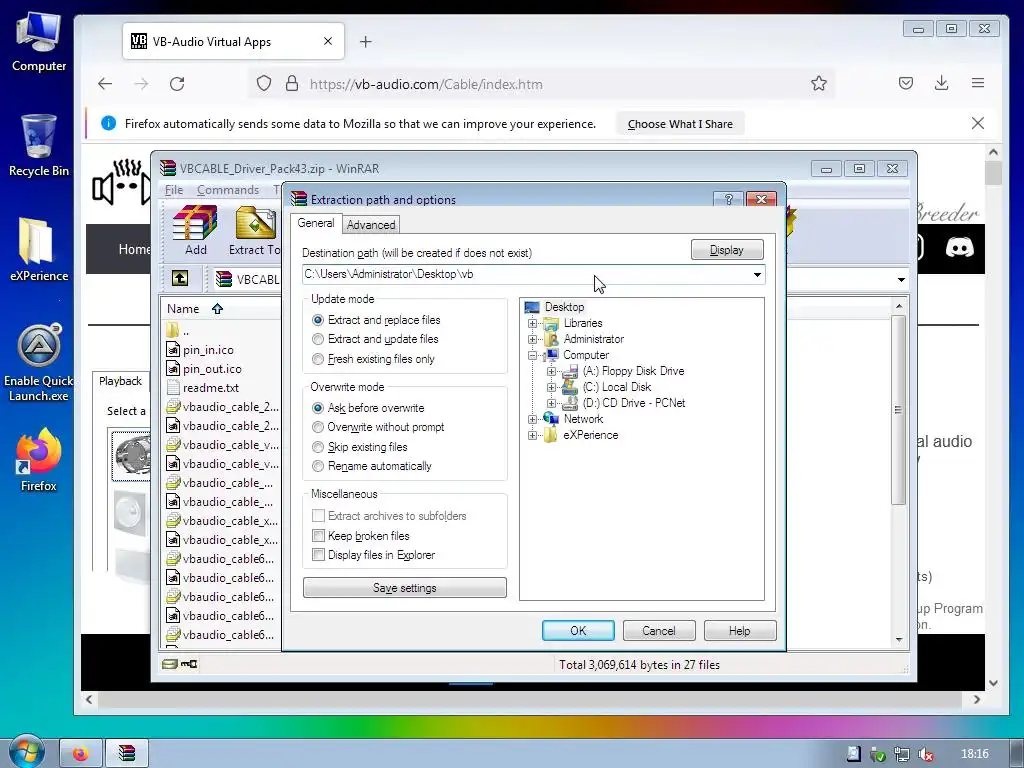Switch to the General tab
Screen dimensions: 1024x768
pos(315,223)
